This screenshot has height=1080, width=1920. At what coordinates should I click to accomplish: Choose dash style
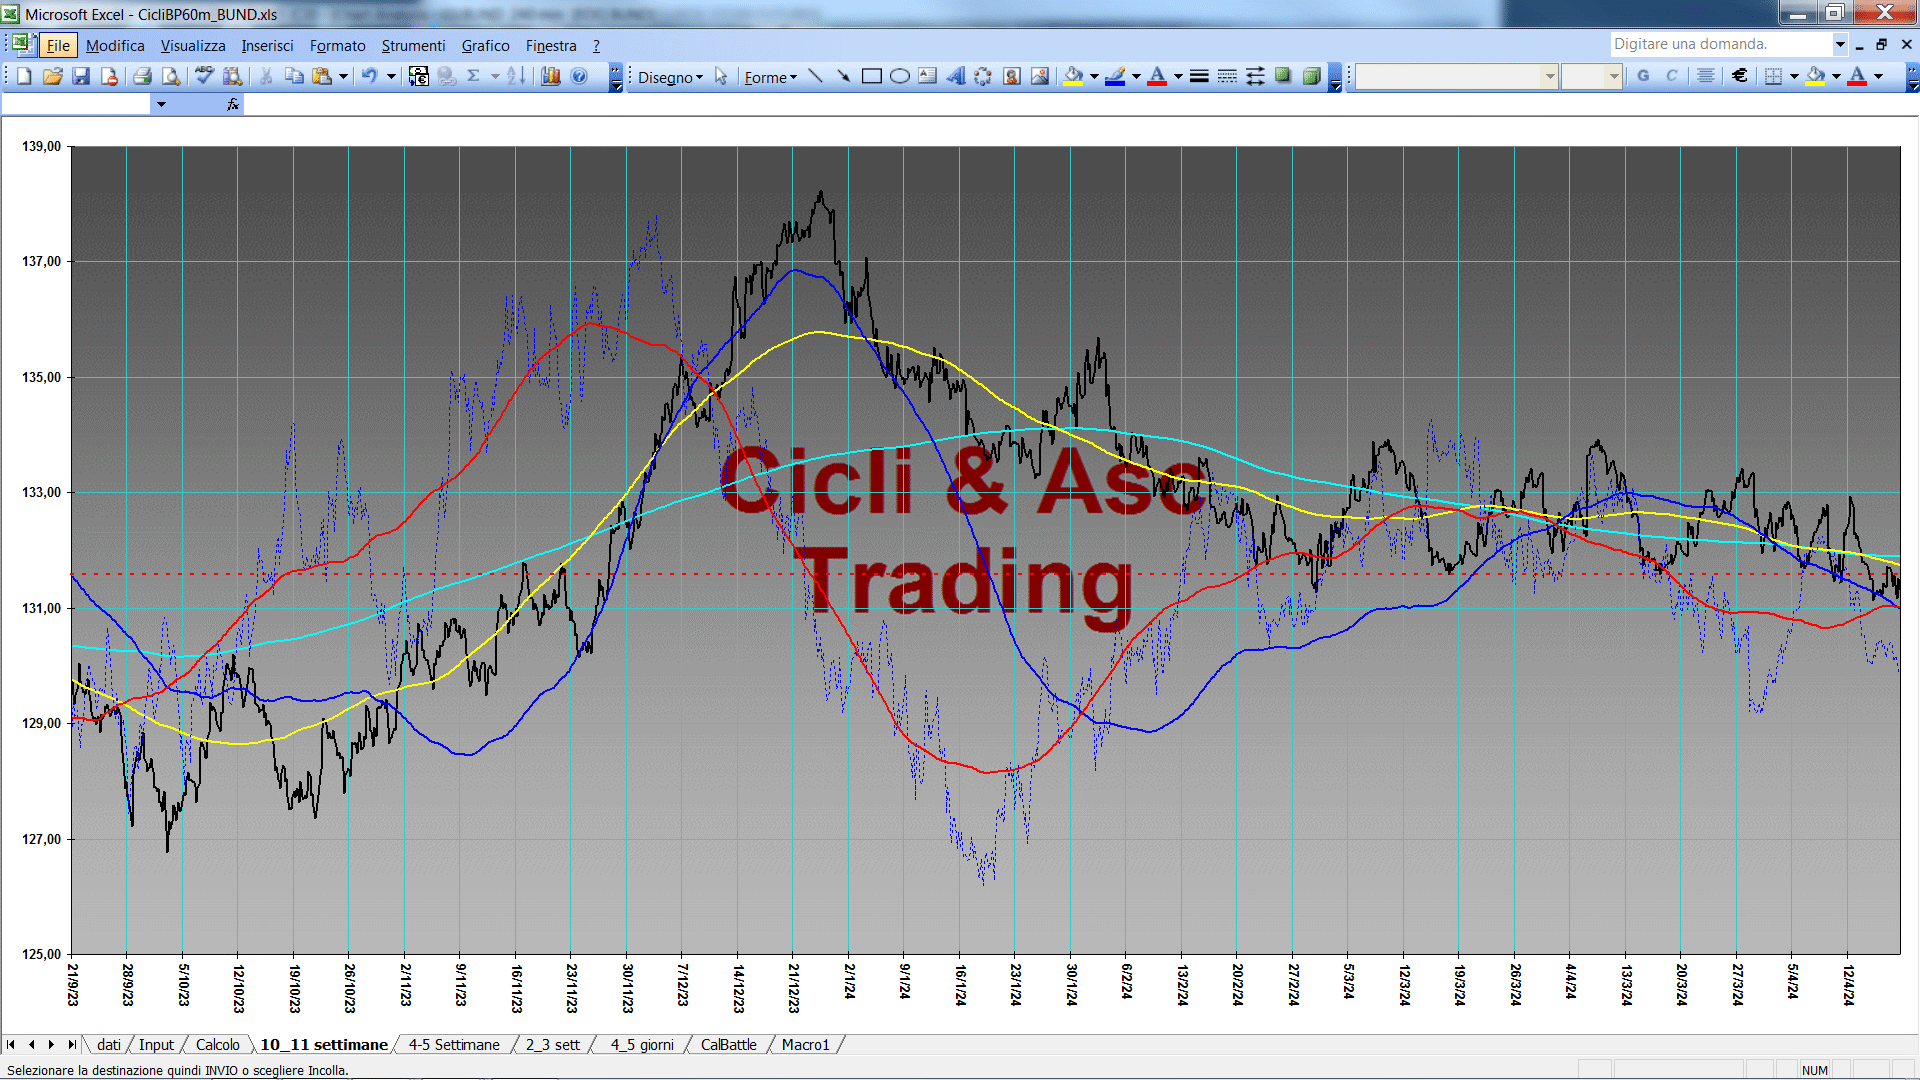coord(1227,76)
